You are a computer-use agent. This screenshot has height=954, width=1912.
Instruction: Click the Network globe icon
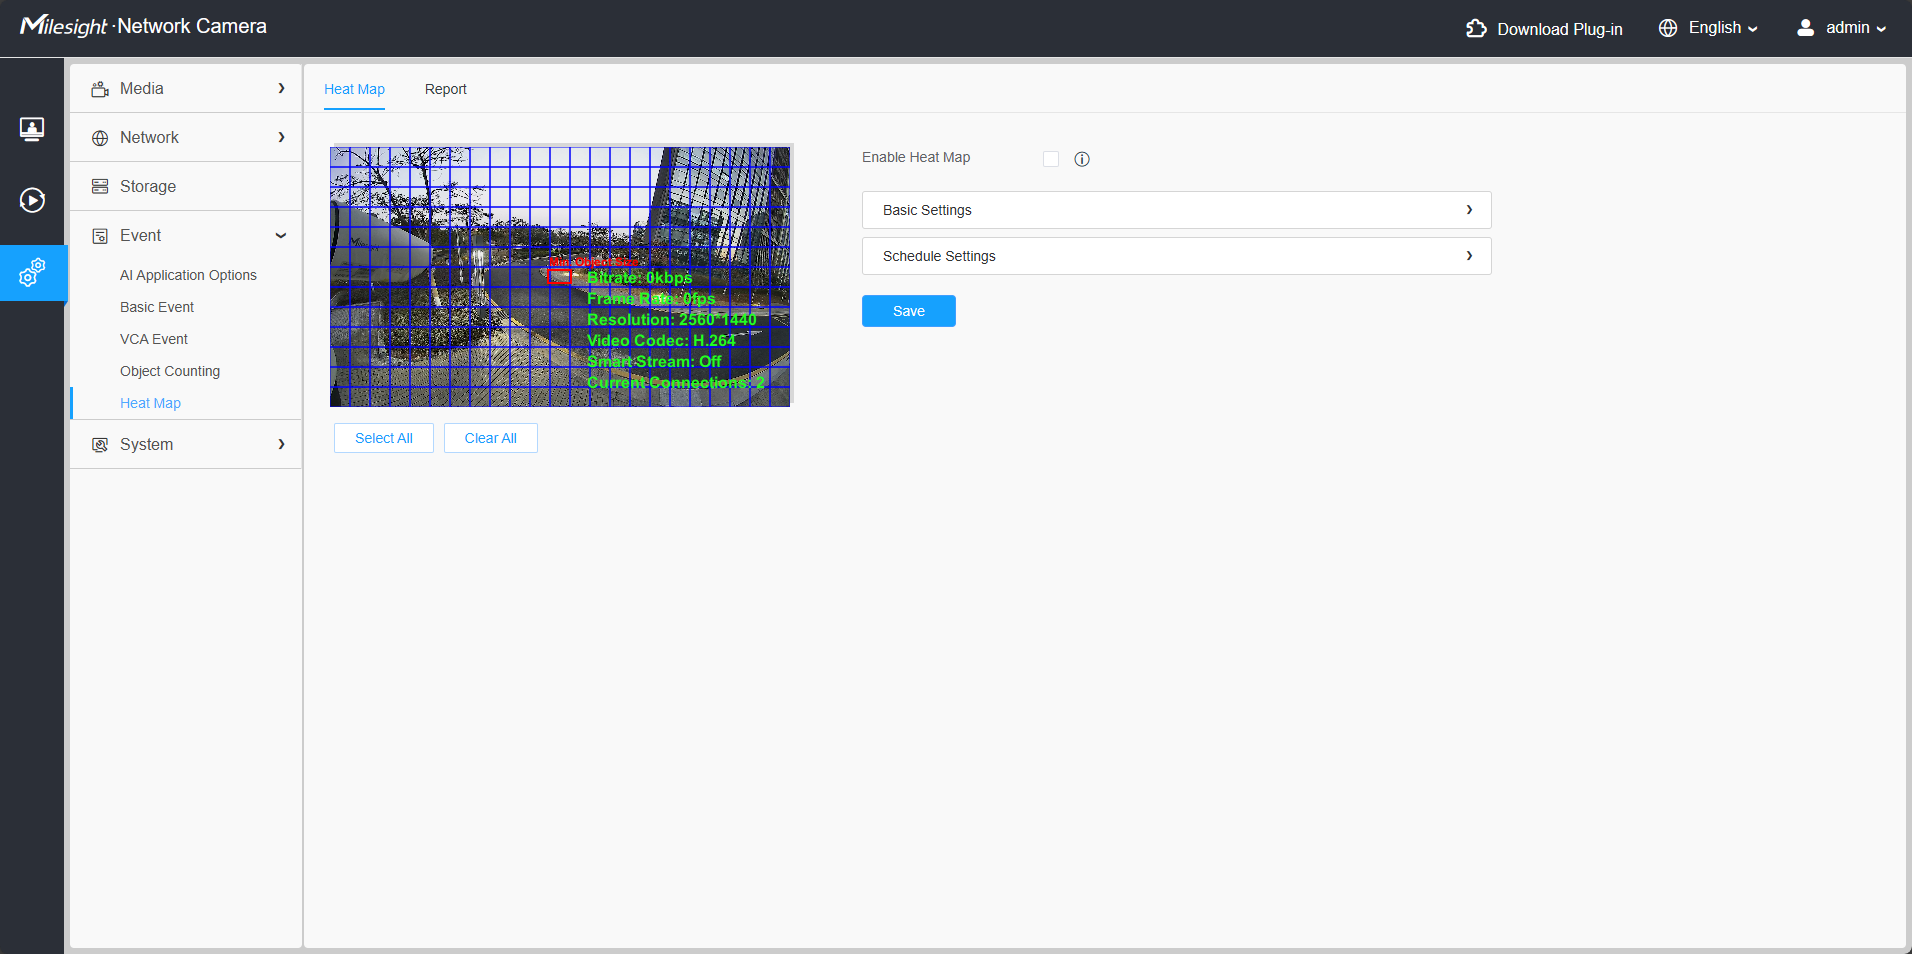(100, 138)
